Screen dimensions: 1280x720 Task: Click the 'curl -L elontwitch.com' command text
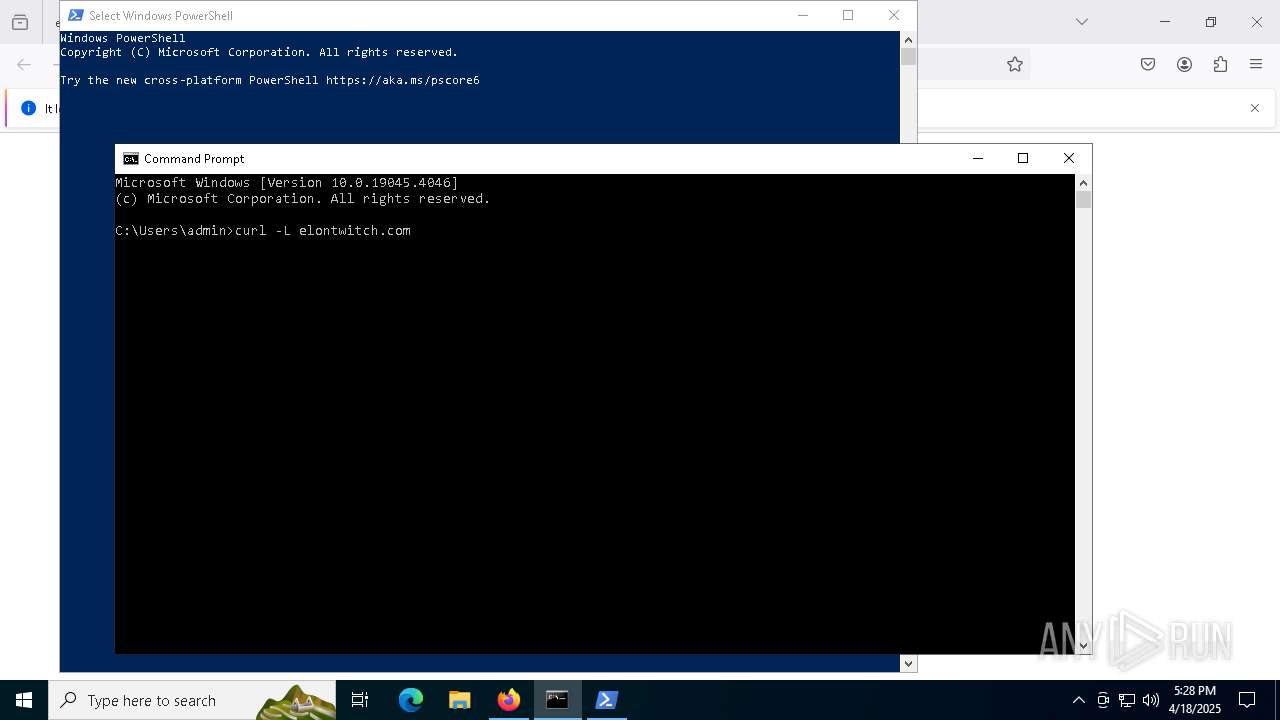[x=323, y=231]
